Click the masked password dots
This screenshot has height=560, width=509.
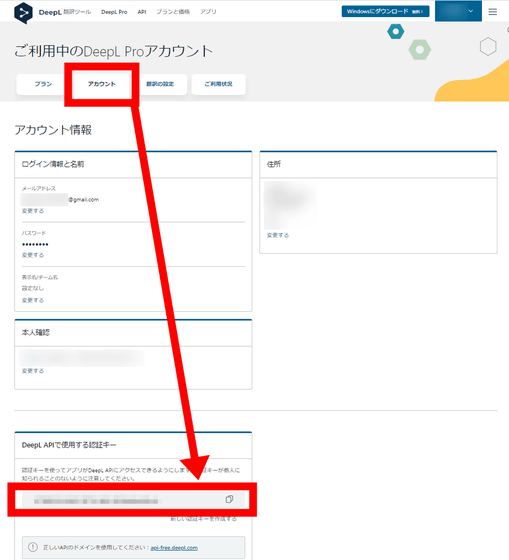pyautogui.click(x=35, y=245)
